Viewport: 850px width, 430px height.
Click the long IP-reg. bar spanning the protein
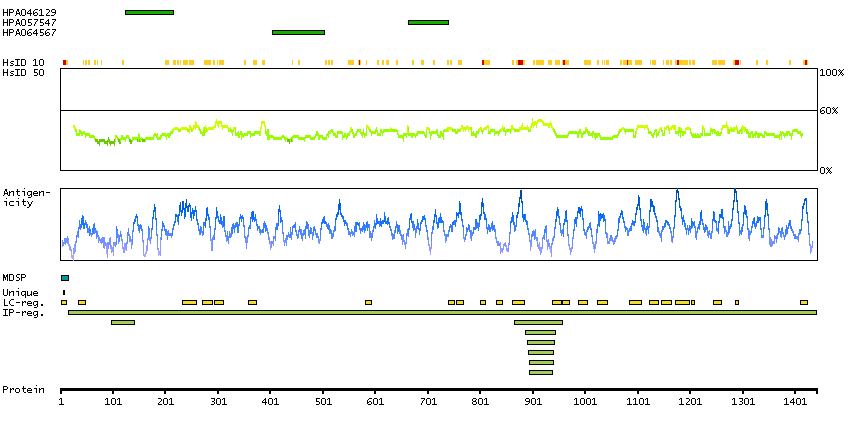point(442,312)
